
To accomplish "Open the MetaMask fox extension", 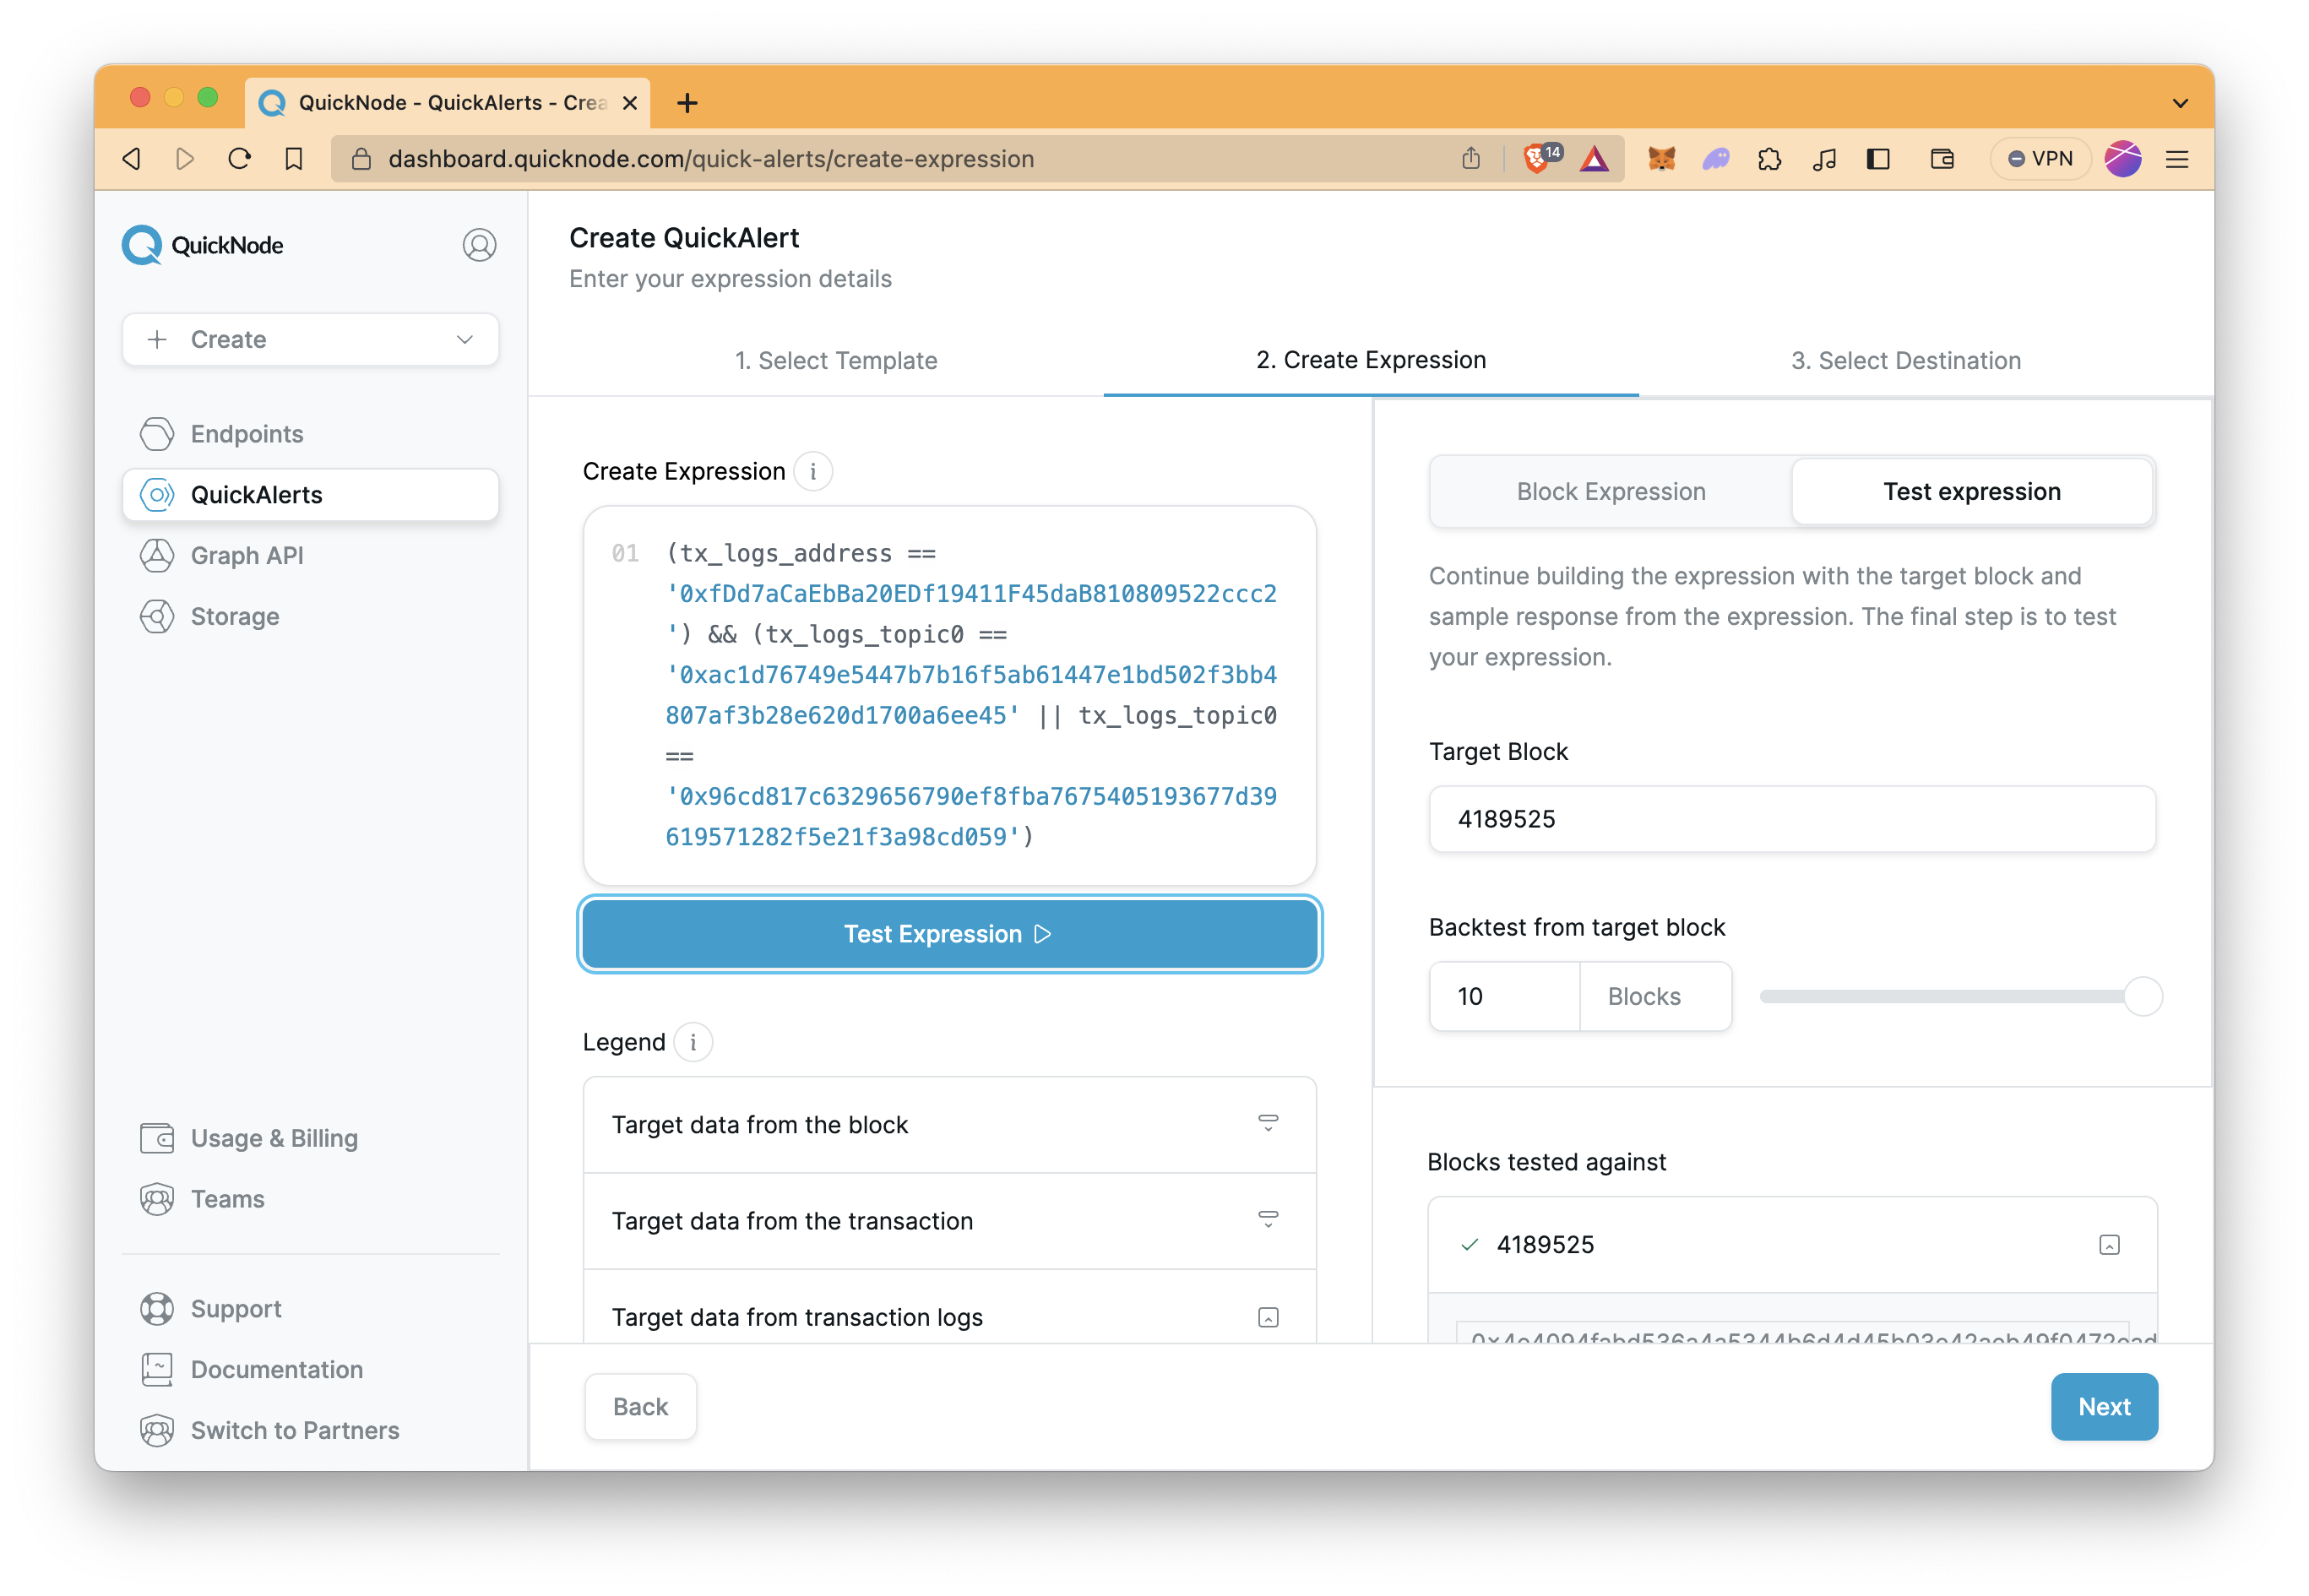I will click(x=1661, y=159).
